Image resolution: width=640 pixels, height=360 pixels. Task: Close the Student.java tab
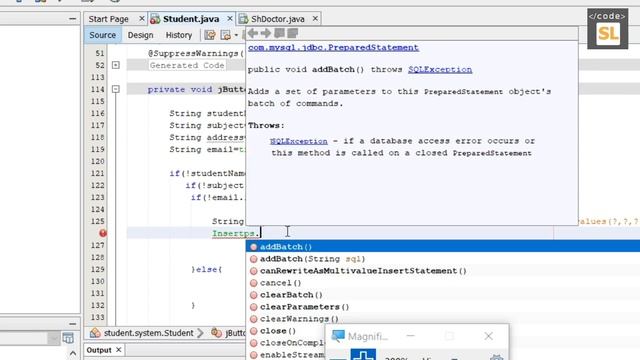230,18
